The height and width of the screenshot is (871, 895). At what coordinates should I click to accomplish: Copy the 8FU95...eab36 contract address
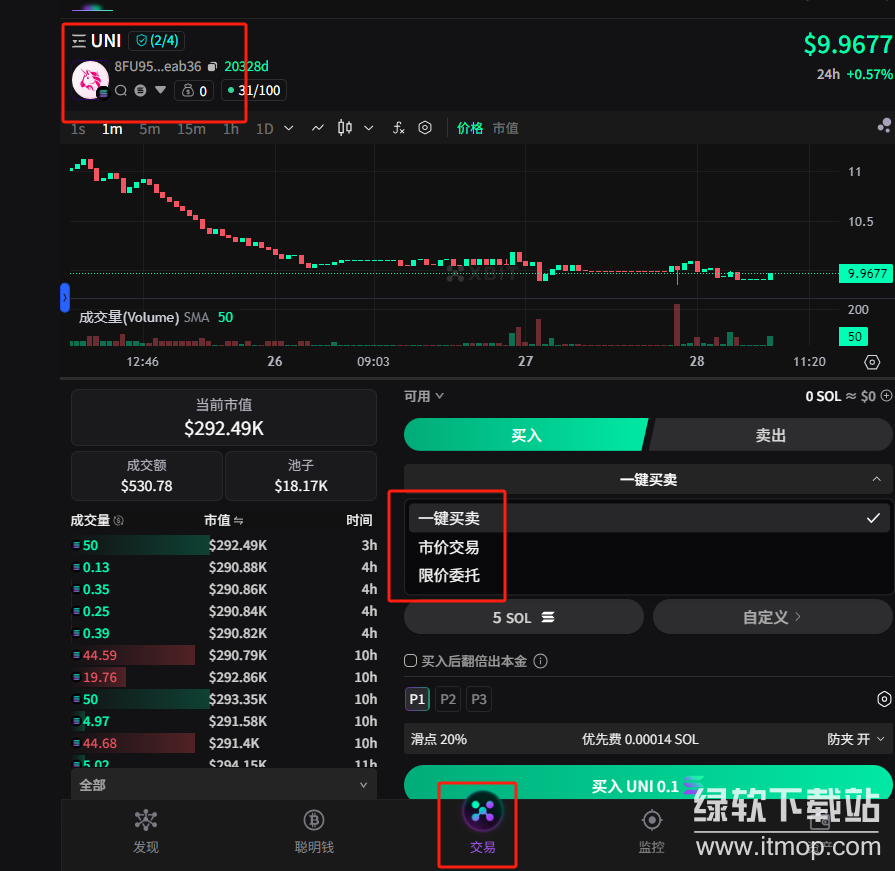tap(212, 67)
